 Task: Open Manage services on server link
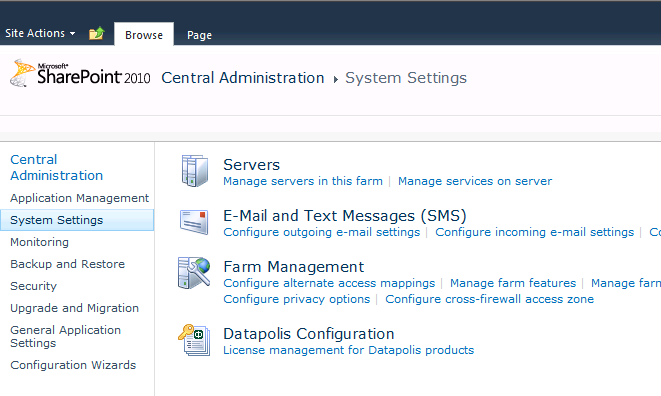tap(475, 181)
